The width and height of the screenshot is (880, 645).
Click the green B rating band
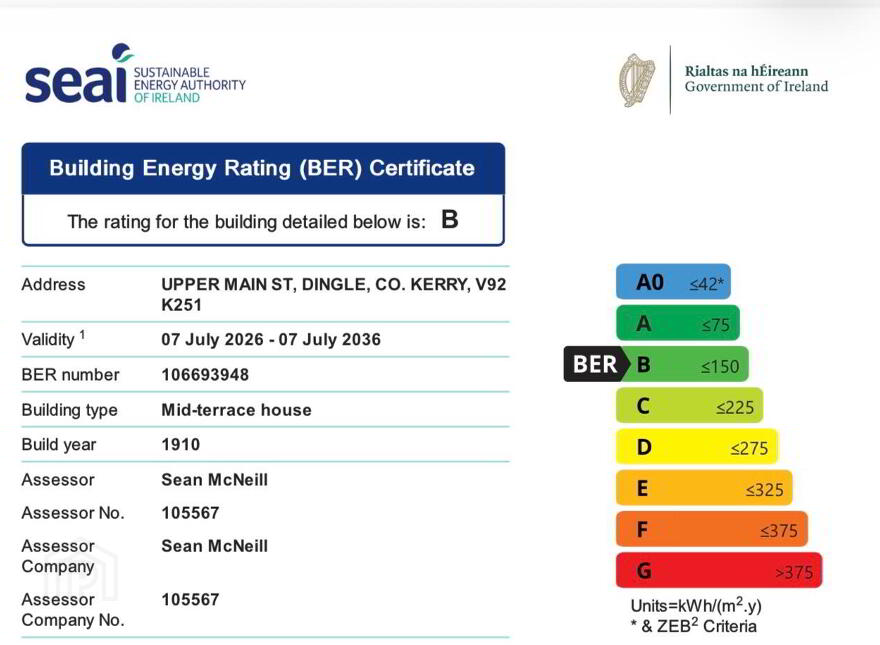click(x=685, y=364)
